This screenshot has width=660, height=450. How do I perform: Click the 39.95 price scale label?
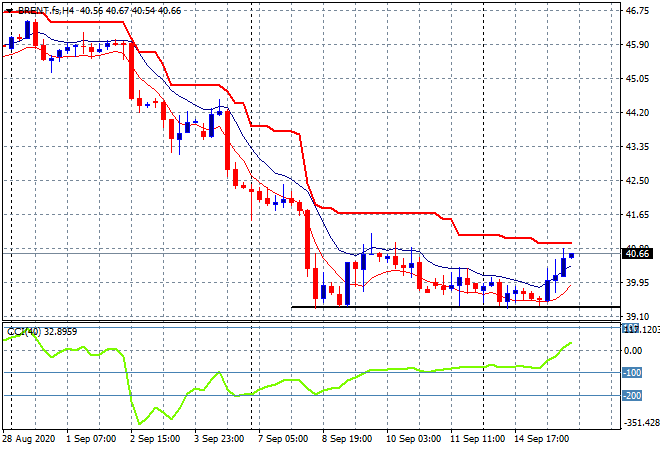(x=638, y=282)
